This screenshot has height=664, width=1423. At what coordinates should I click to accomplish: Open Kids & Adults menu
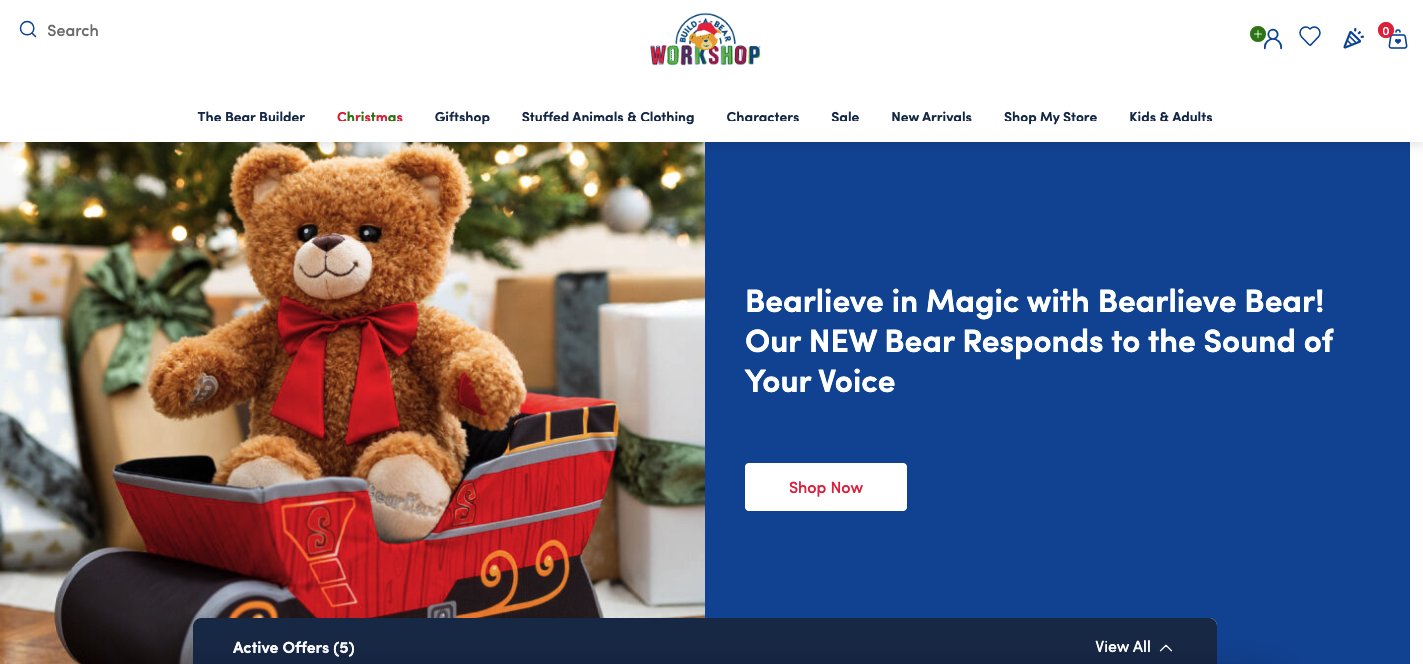pos(1171,117)
